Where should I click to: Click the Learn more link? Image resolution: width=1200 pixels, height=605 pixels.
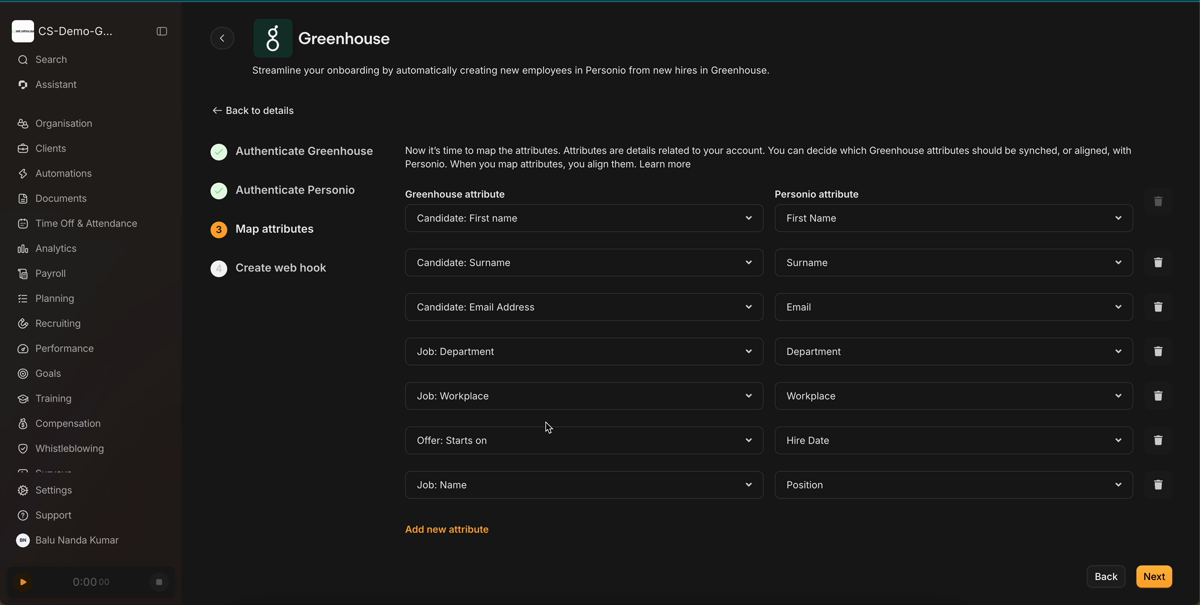665,164
